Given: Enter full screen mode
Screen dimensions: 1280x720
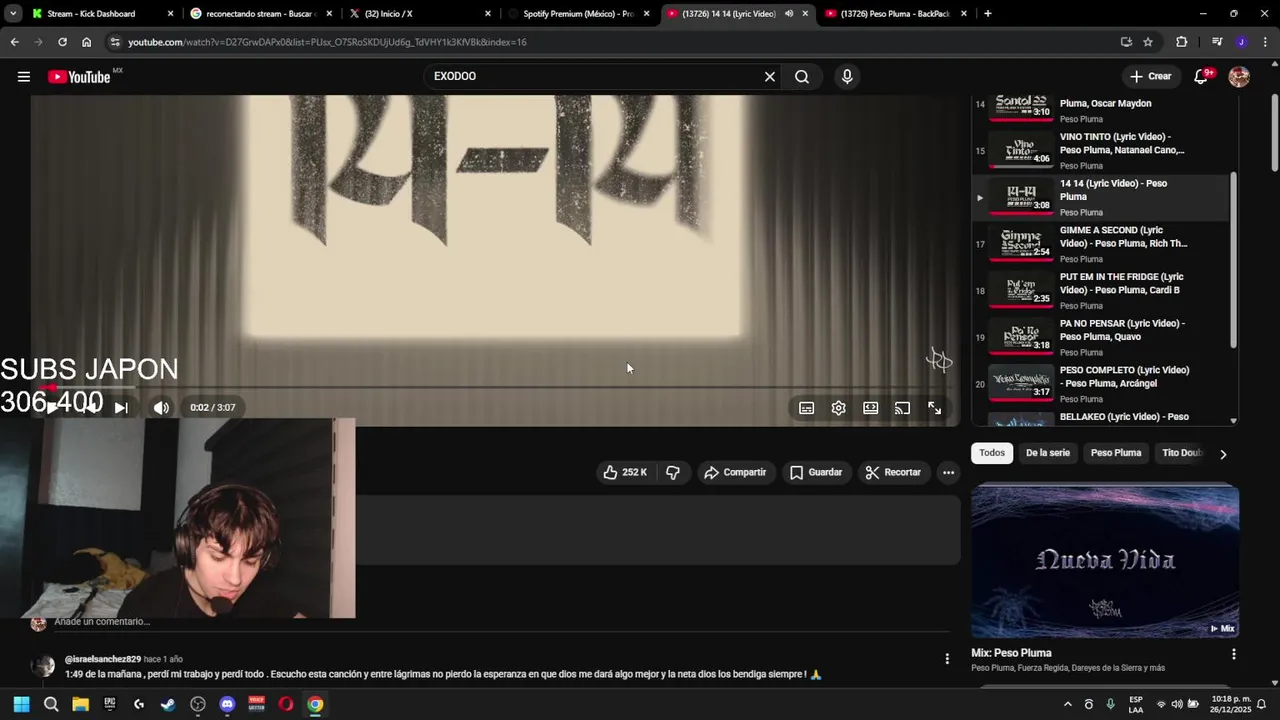Looking at the screenshot, I should [x=934, y=408].
